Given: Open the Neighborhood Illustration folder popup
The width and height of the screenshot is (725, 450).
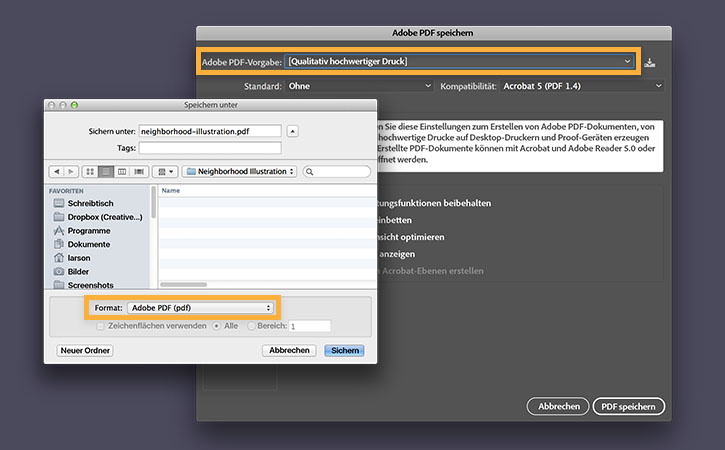Looking at the screenshot, I should coord(239,172).
